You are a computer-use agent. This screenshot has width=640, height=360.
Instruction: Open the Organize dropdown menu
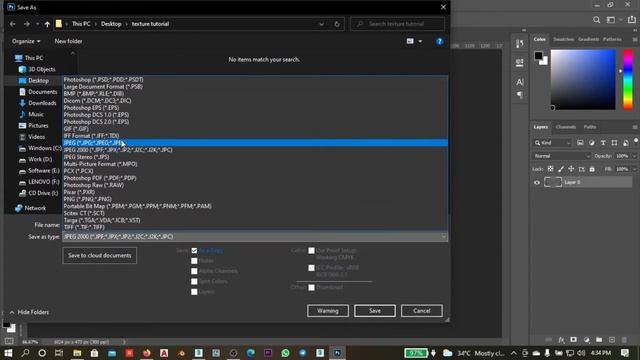(26, 41)
